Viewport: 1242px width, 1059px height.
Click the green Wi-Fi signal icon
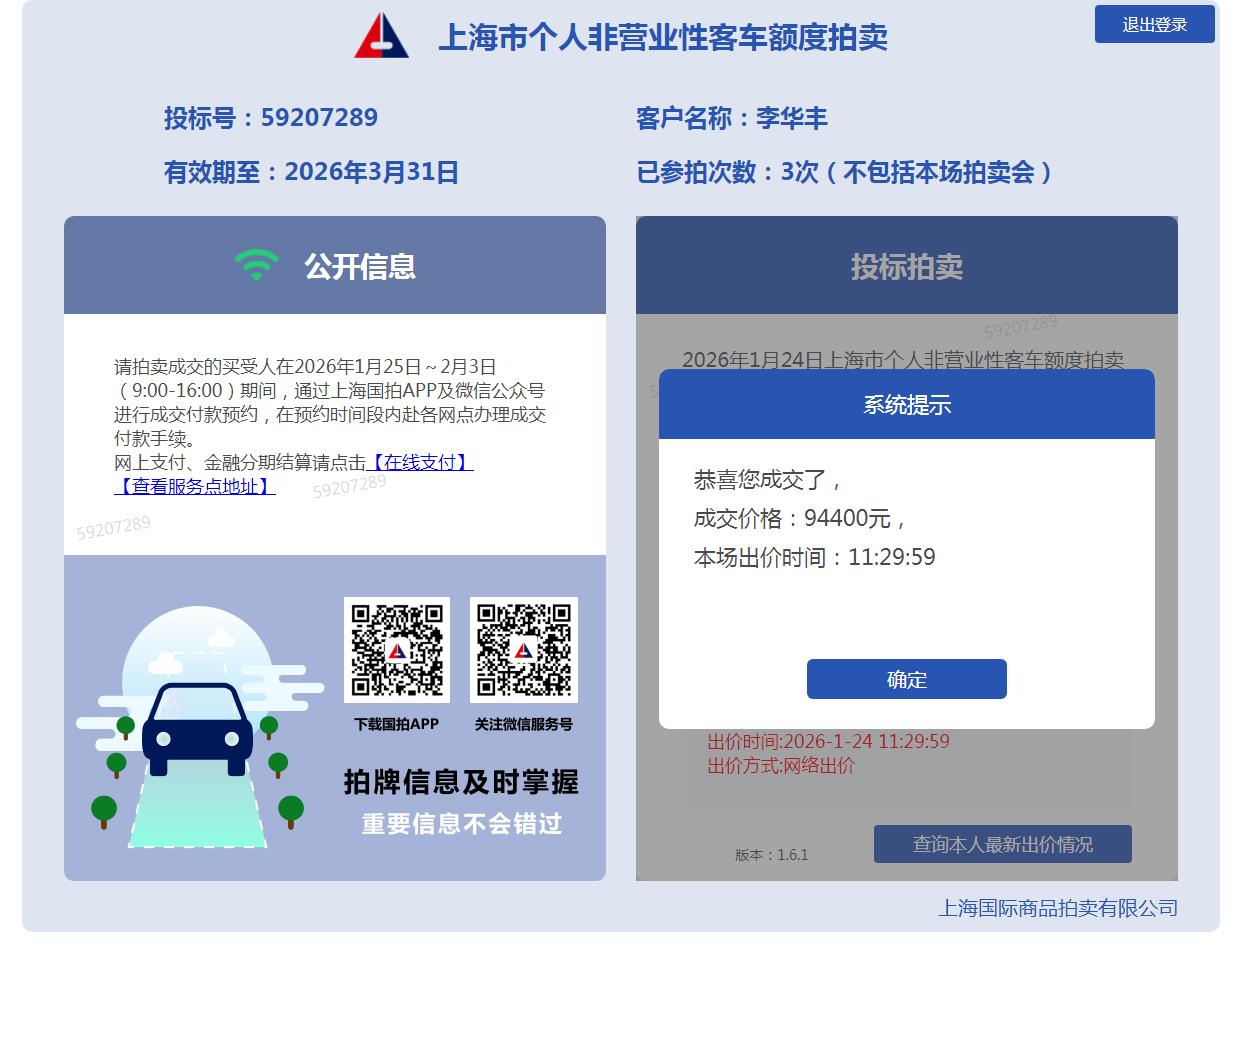coord(256,265)
